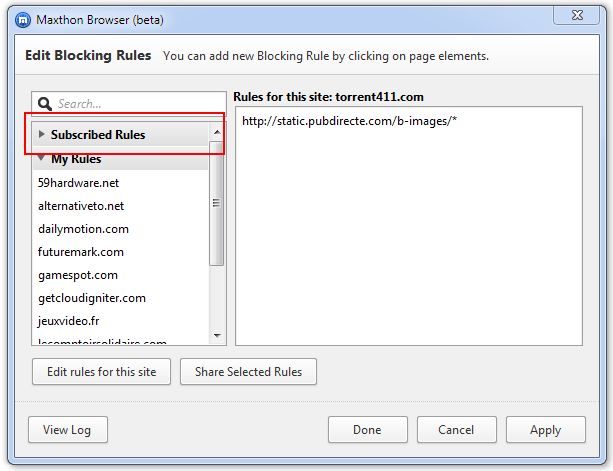Click the Maxthon logo icon in title bar
Image resolution: width=613 pixels, height=471 pixels.
pyautogui.click(x=23, y=20)
